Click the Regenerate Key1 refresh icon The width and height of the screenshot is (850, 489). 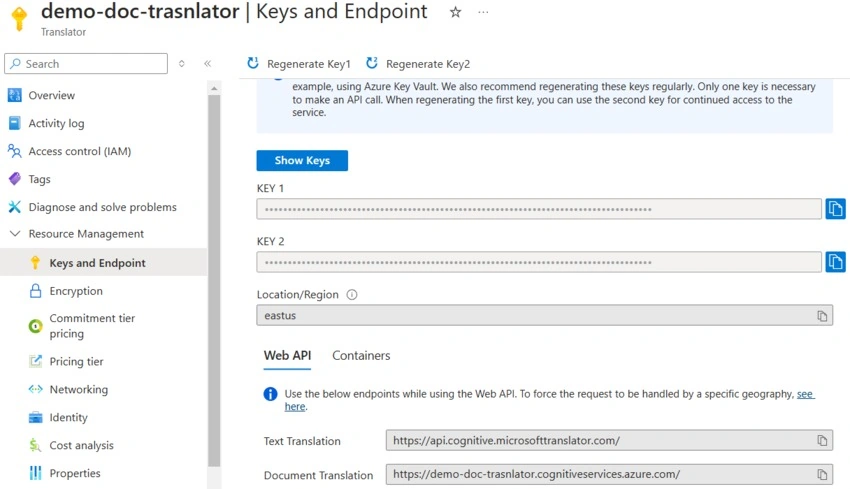[253, 63]
